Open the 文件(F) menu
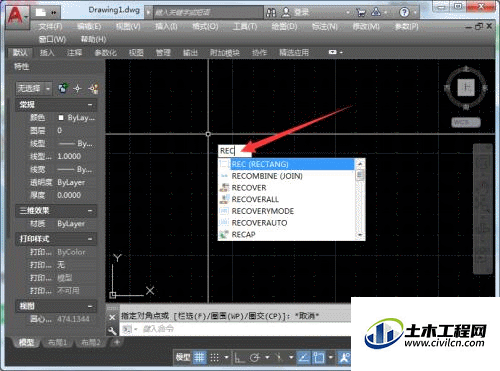This screenshot has width=500, height=371. pos(50,26)
